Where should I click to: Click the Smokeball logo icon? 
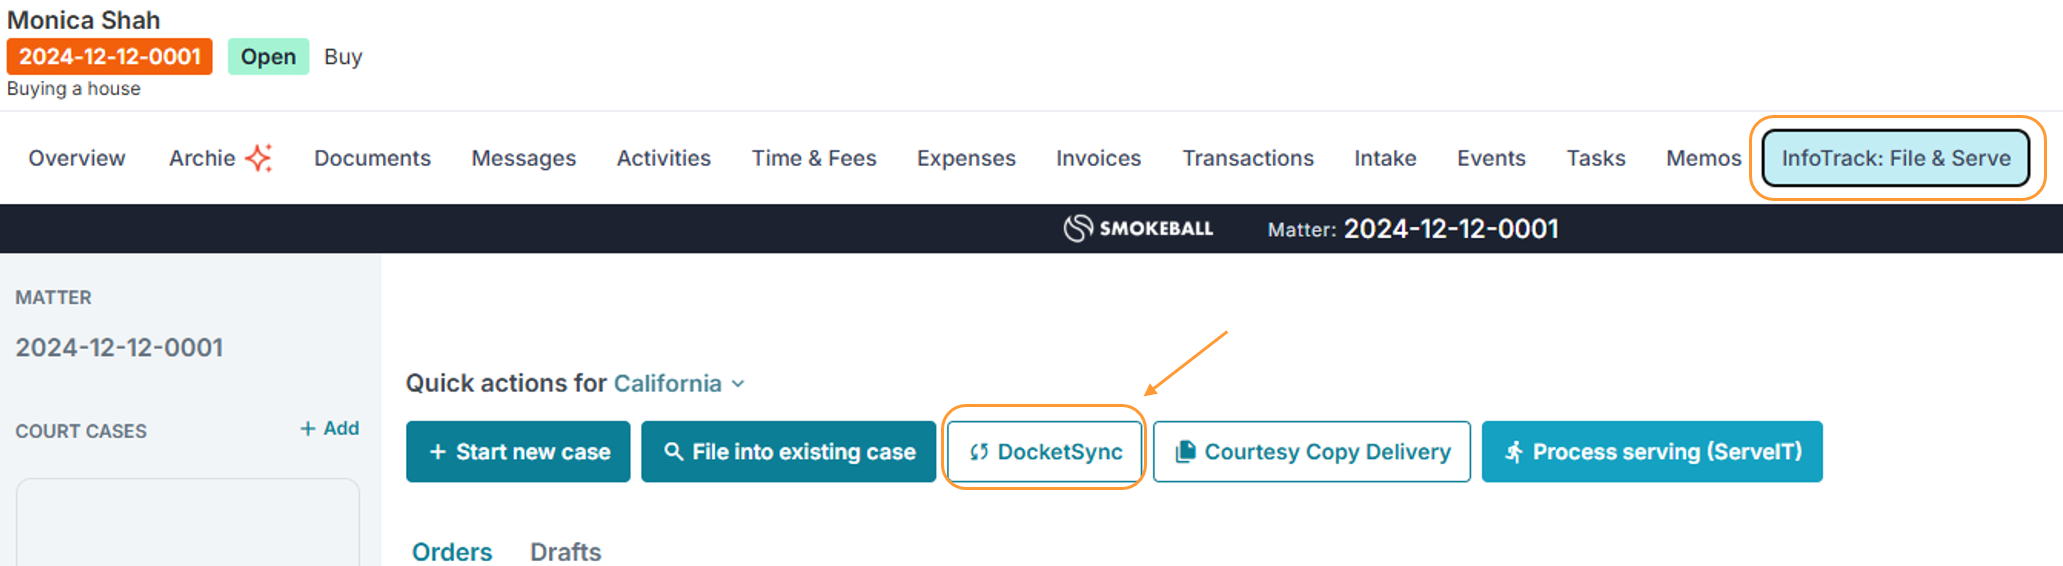1077,229
